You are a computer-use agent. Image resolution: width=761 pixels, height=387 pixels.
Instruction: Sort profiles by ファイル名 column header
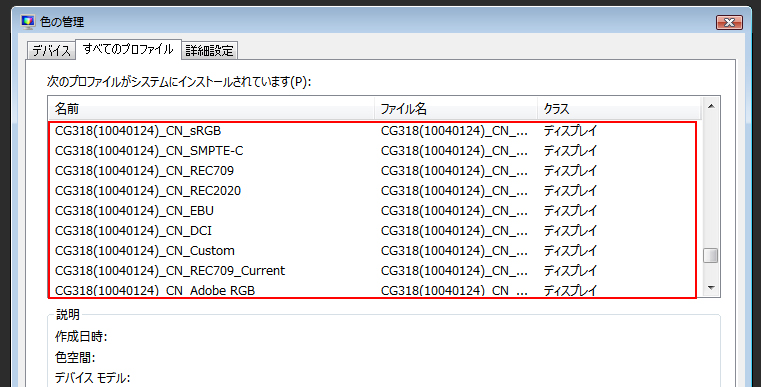coord(456,109)
